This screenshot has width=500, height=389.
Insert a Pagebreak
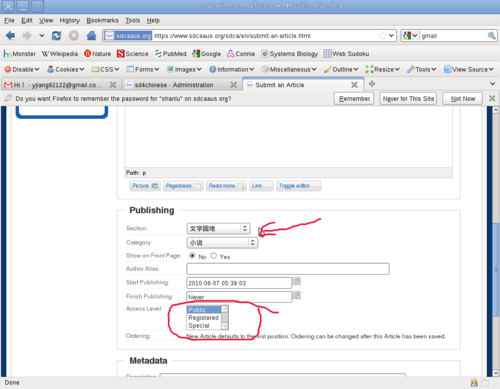click(183, 186)
